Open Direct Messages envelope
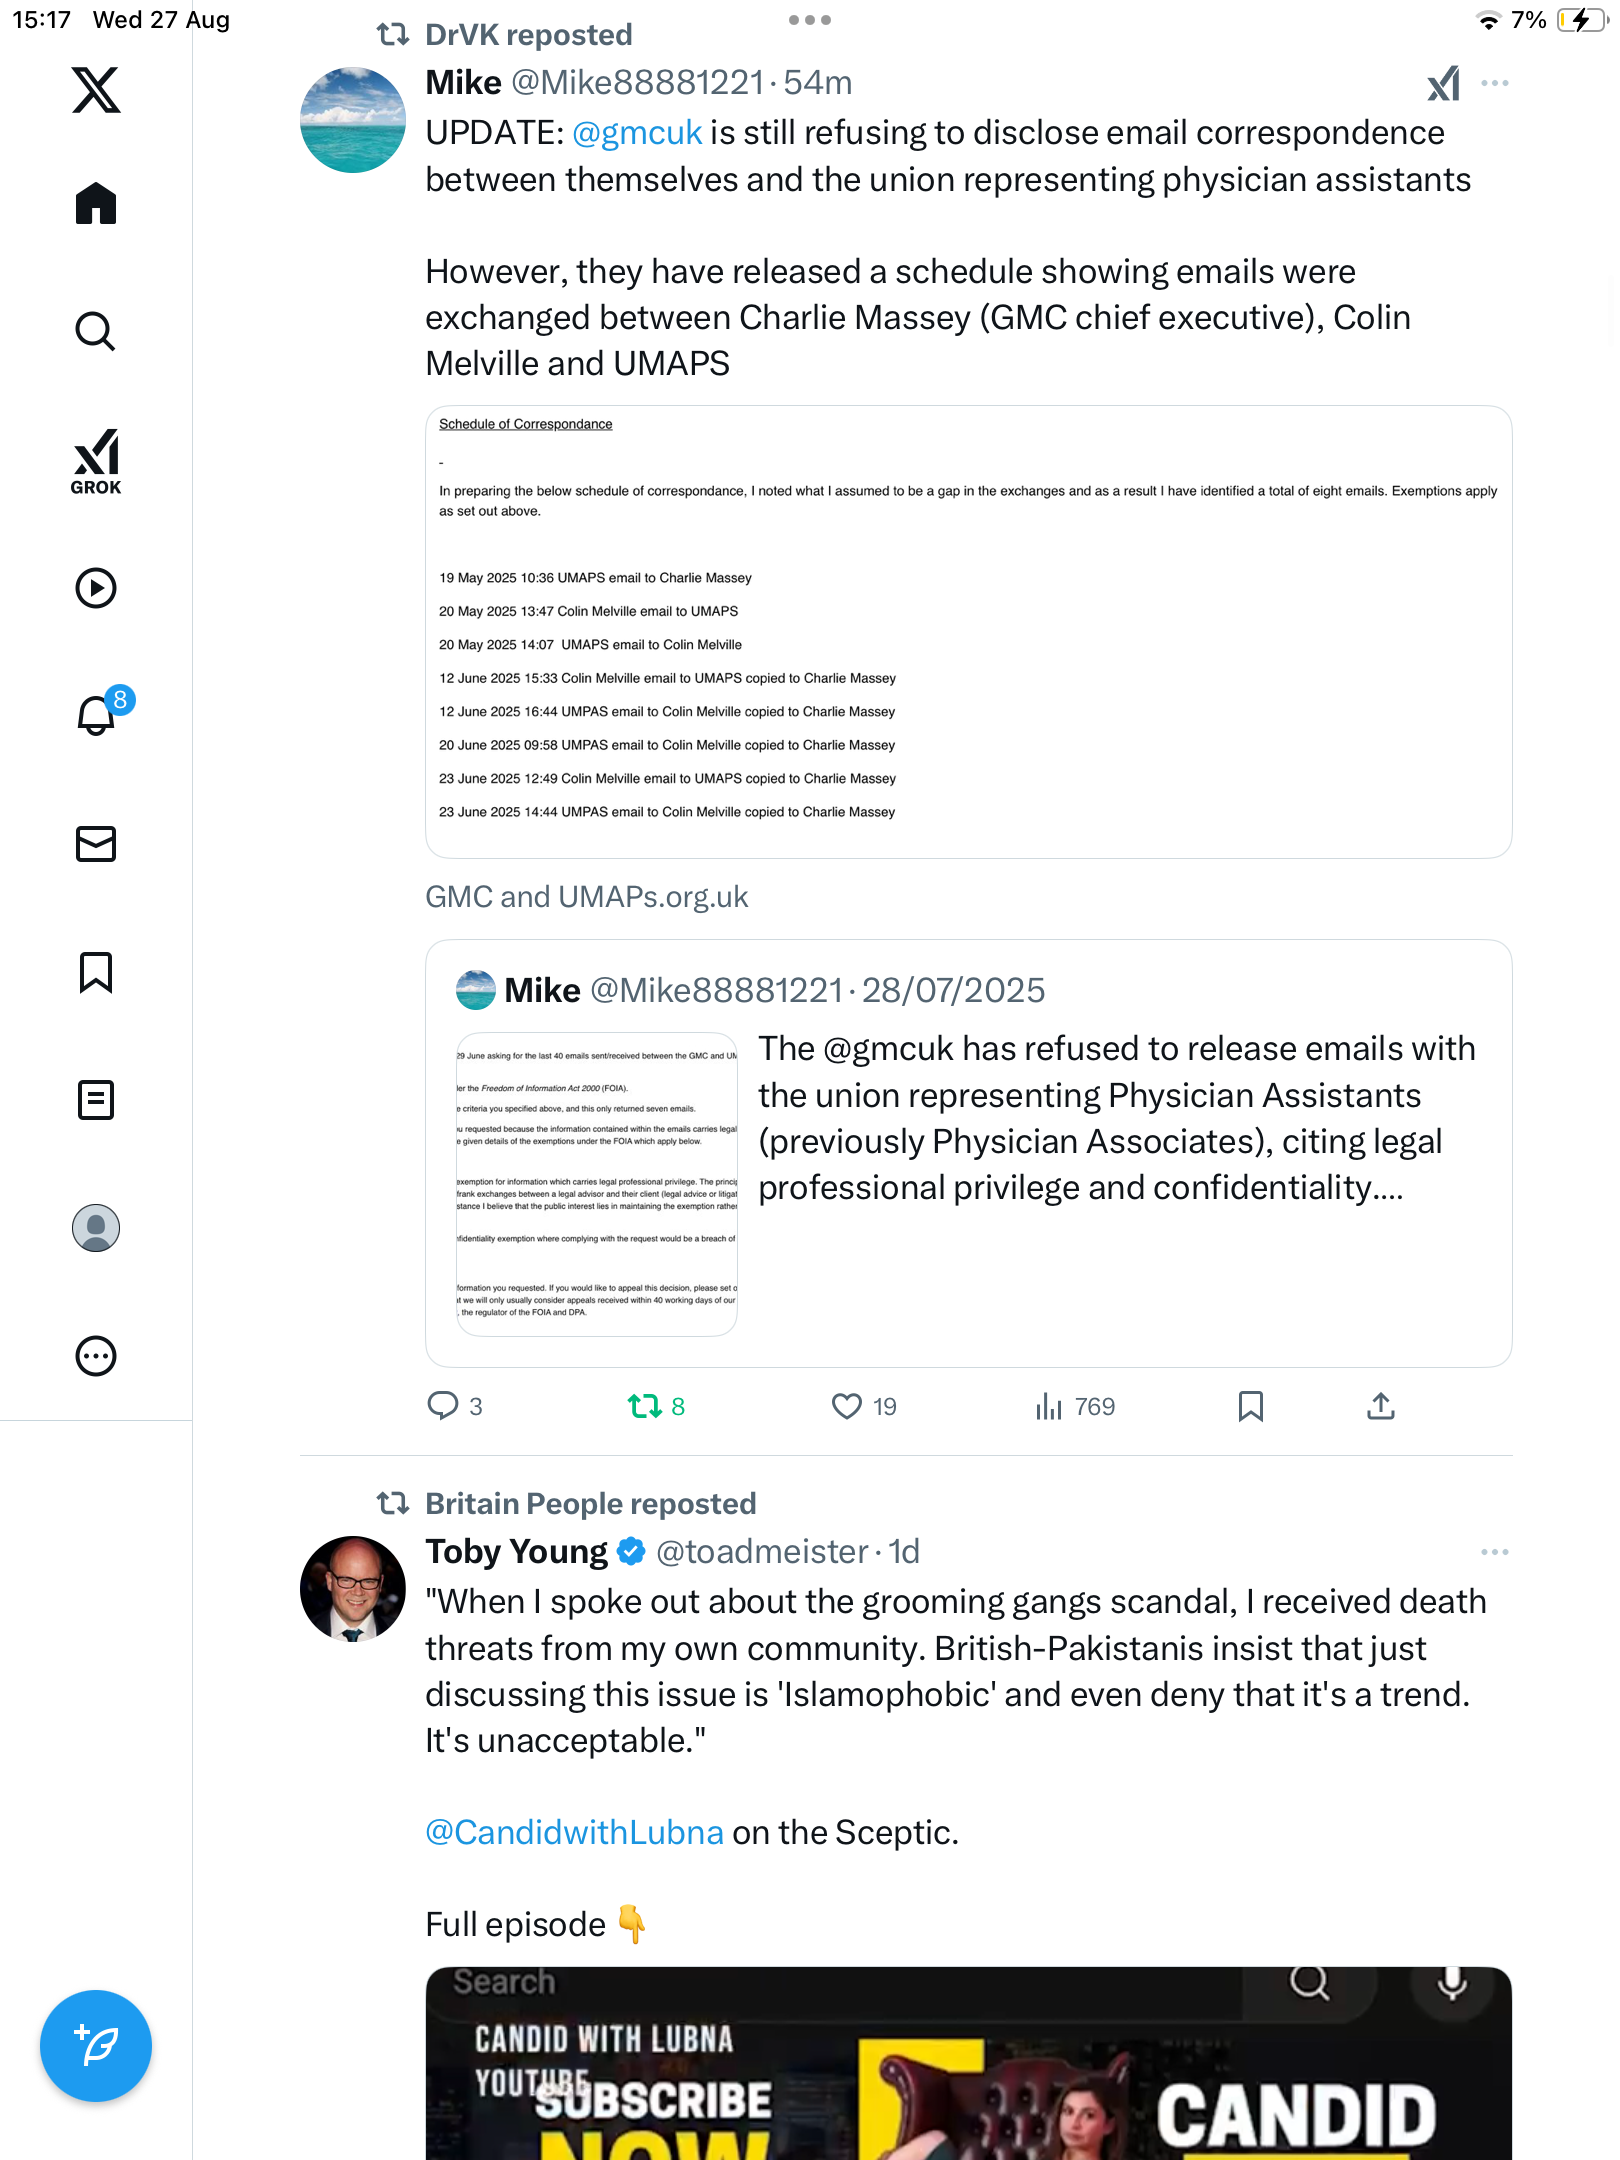Image resolution: width=1620 pixels, height=2160 pixels. [96, 844]
